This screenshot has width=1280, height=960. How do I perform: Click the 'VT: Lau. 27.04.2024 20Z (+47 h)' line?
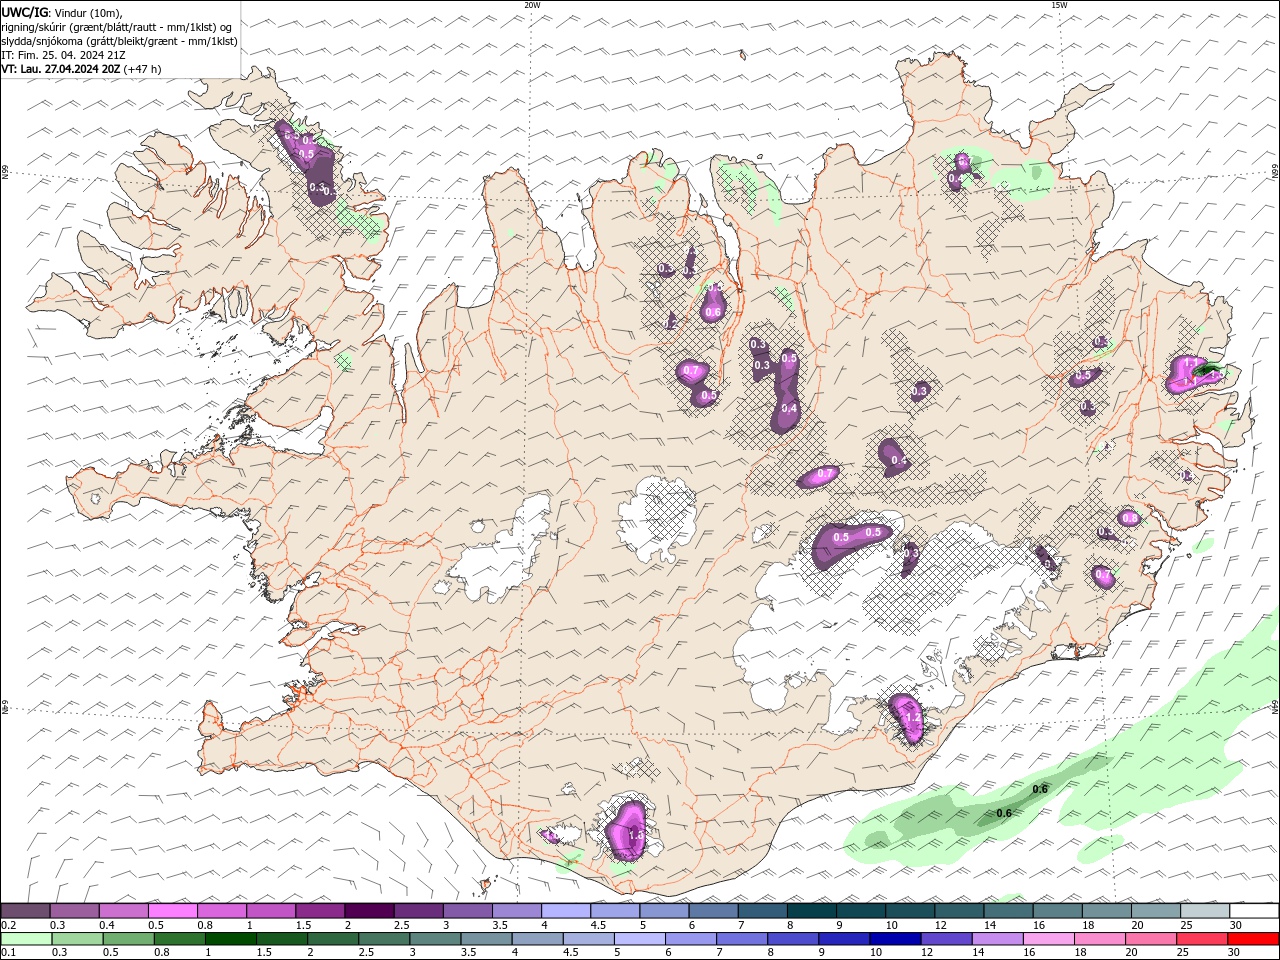click(x=81, y=69)
